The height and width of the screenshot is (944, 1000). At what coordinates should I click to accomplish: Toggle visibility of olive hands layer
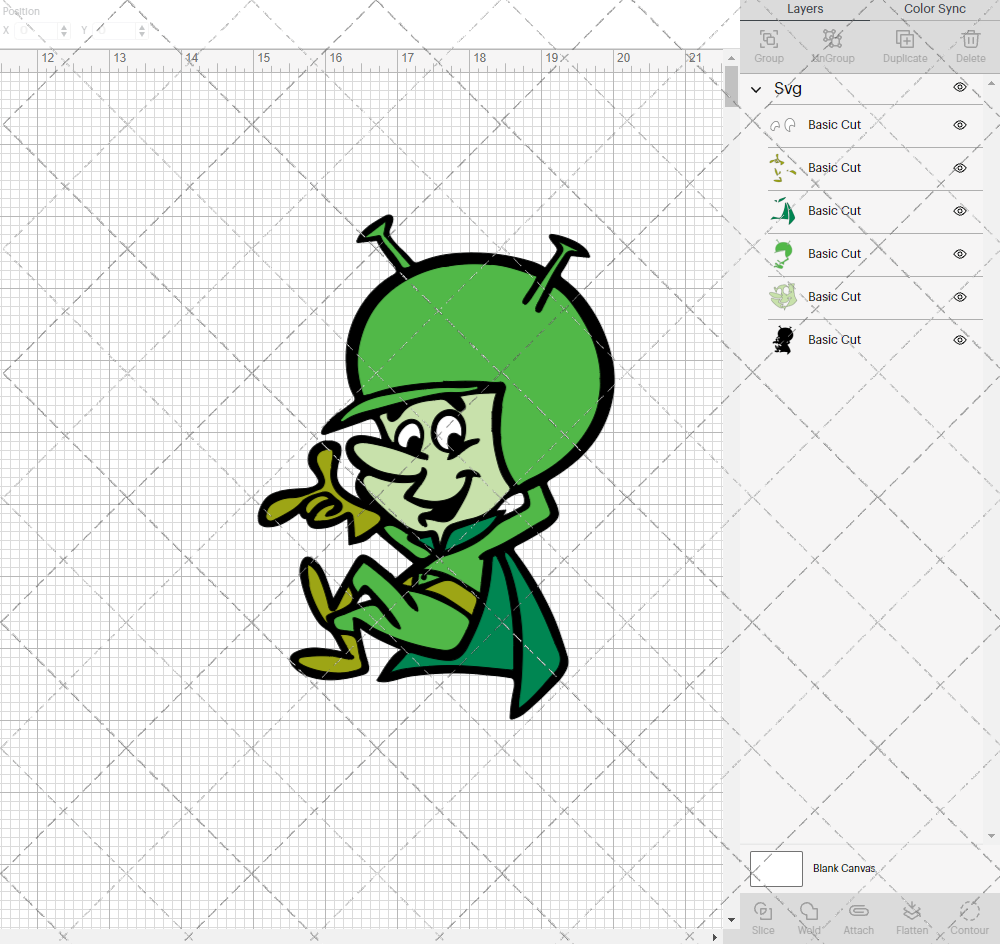[x=960, y=168]
